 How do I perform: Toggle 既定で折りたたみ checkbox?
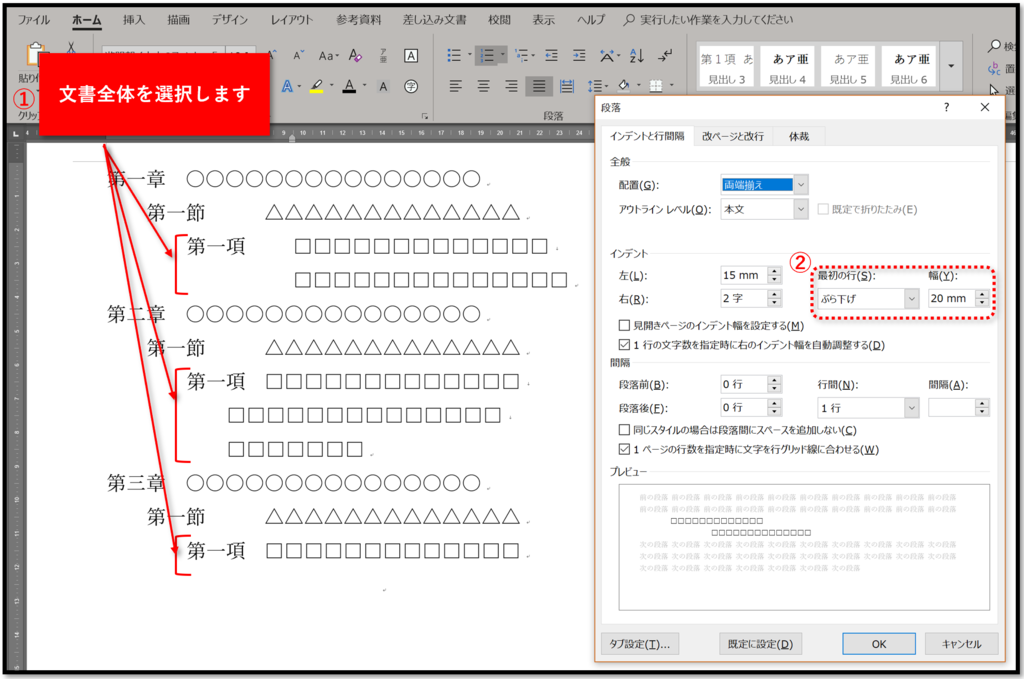pyautogui.click(x=823, y=209)
